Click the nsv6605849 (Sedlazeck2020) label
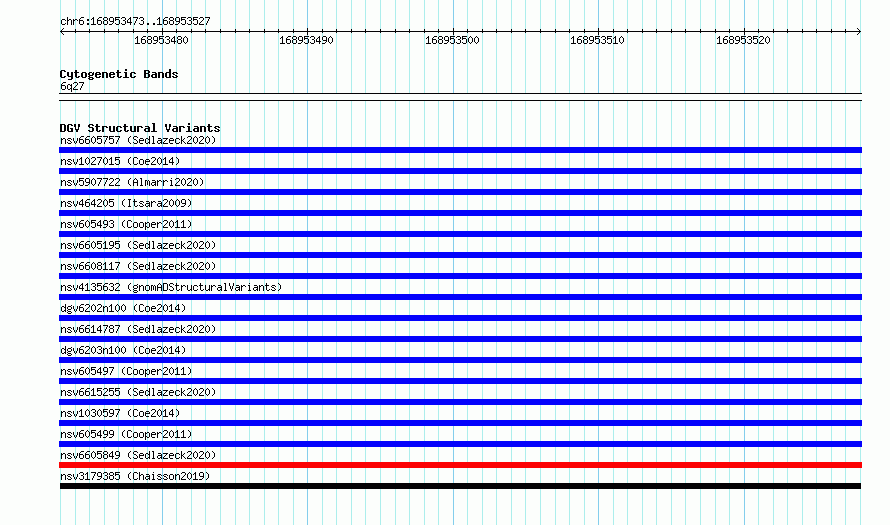This screenshot has width=890, height=525. 138,455
